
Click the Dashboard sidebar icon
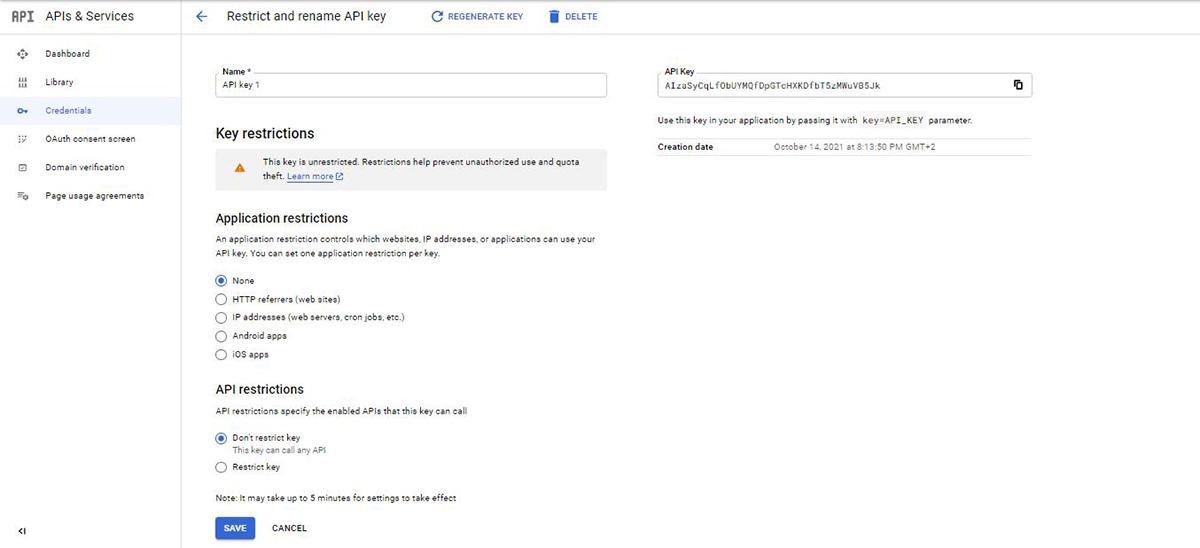pyautogui.click(x=23, y=54)
